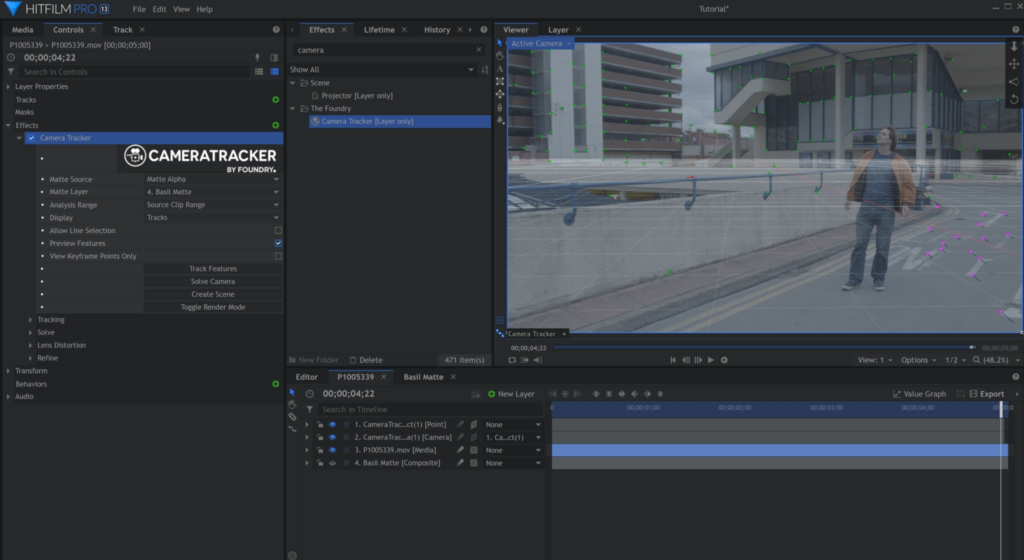Switch Controls to list view icon
The height and width of the screenshot is (560, 1024).
point(259,72)
